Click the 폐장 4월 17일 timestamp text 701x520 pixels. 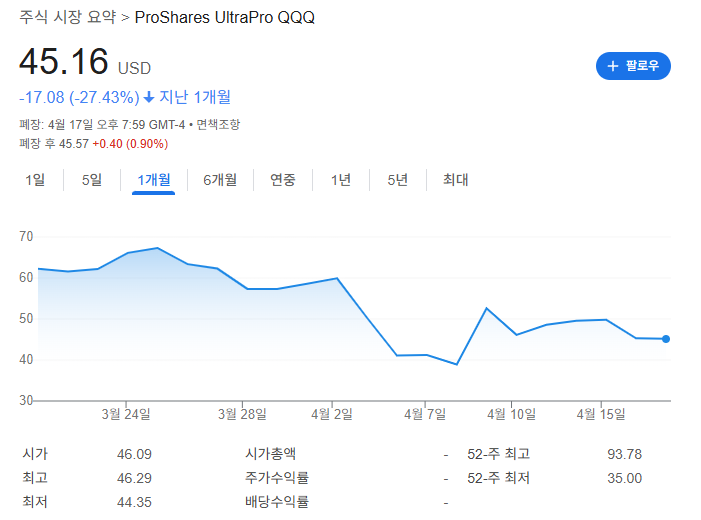tap(102, 124)
